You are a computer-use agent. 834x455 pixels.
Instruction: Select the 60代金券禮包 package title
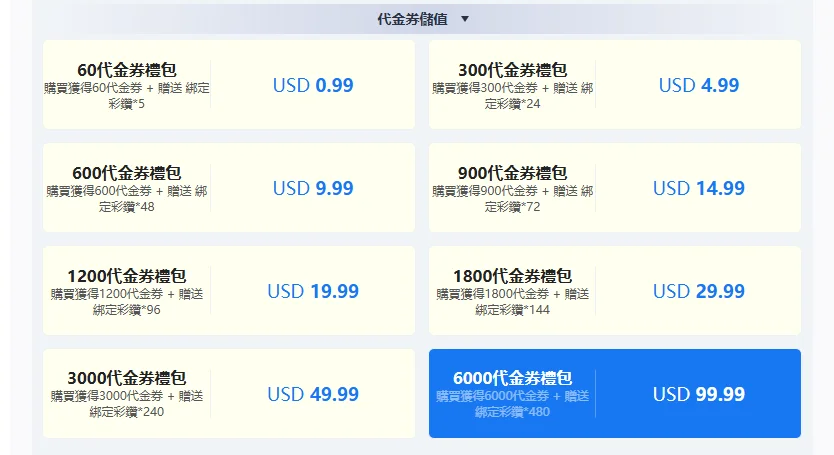point(127,70)
